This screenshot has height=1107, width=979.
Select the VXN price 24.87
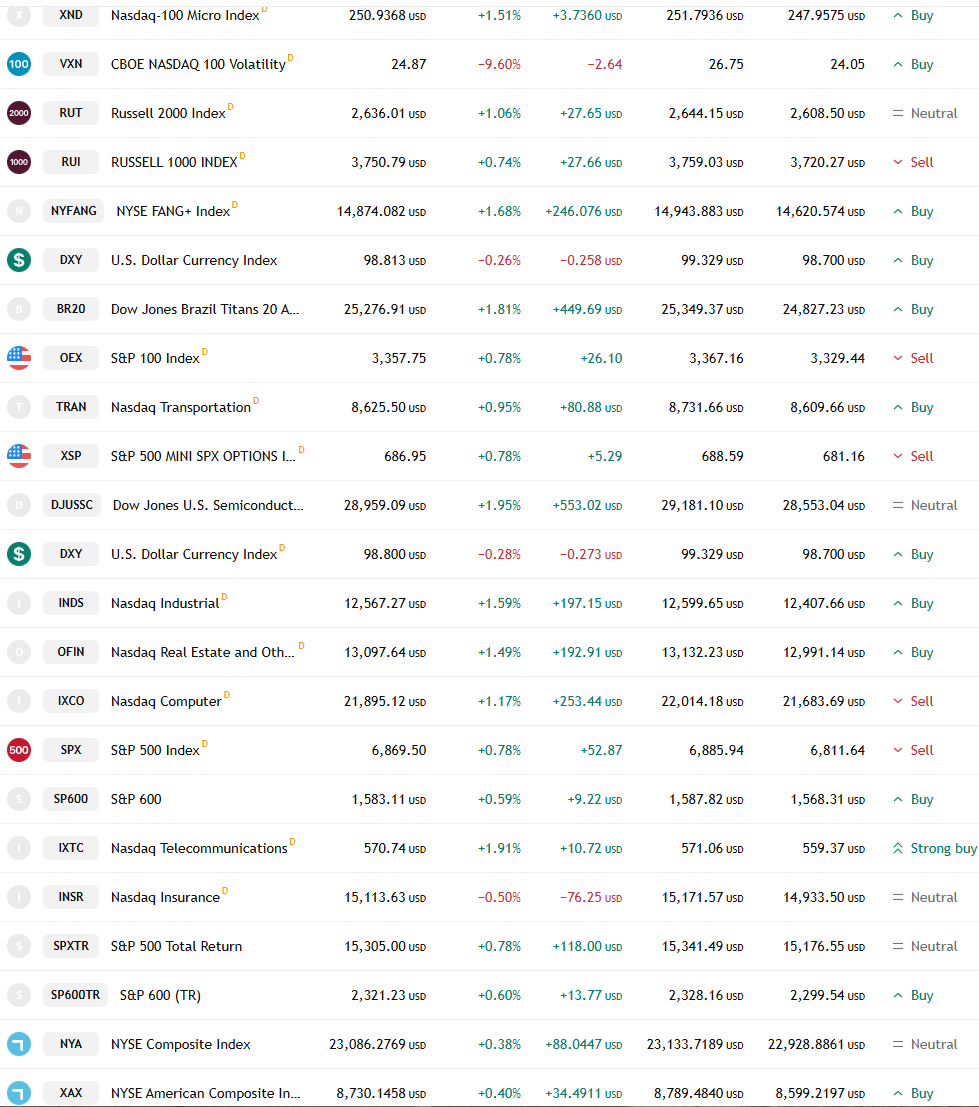click(x=409, y=64)
